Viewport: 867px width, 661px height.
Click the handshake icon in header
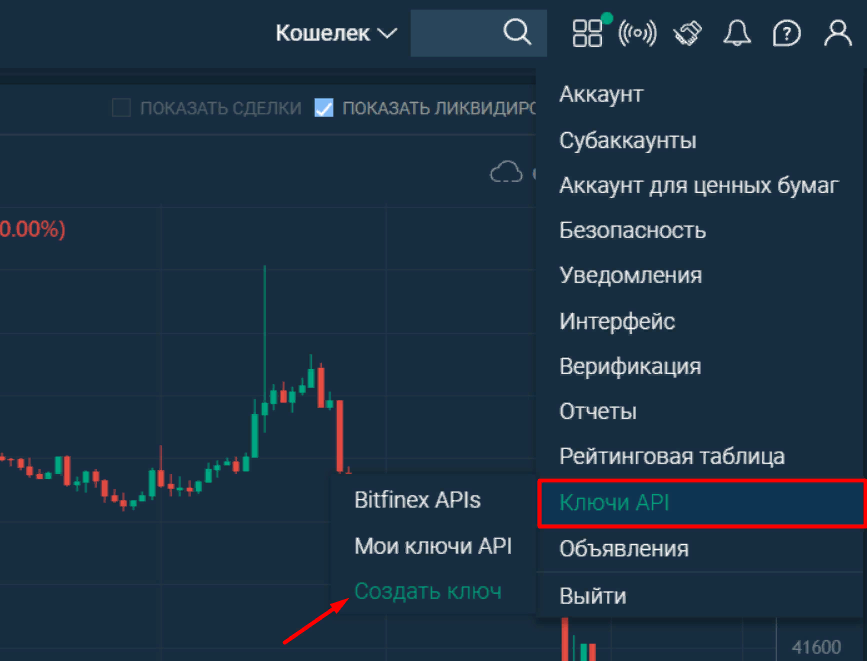(688, 34)
